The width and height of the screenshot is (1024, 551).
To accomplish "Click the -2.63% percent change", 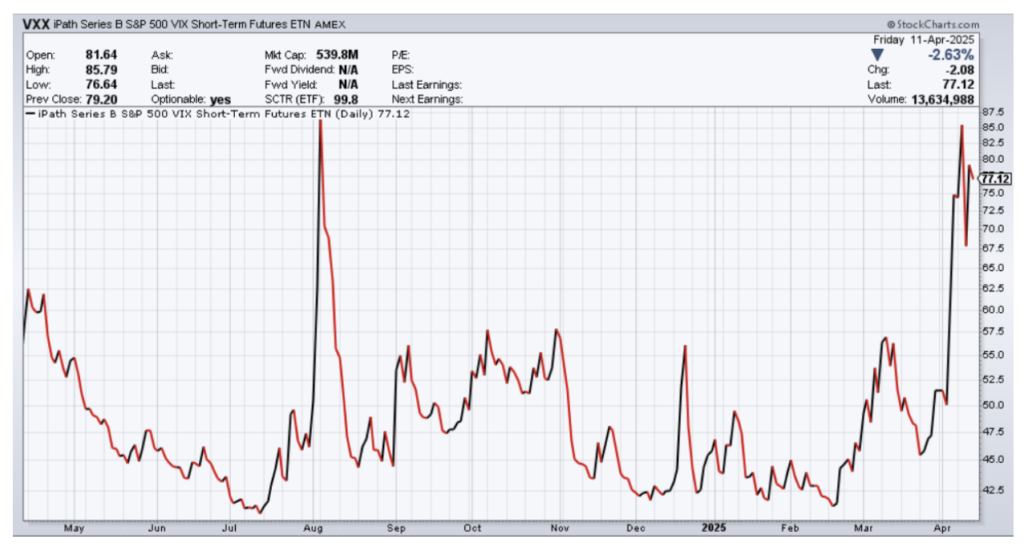I will point(951,55).
